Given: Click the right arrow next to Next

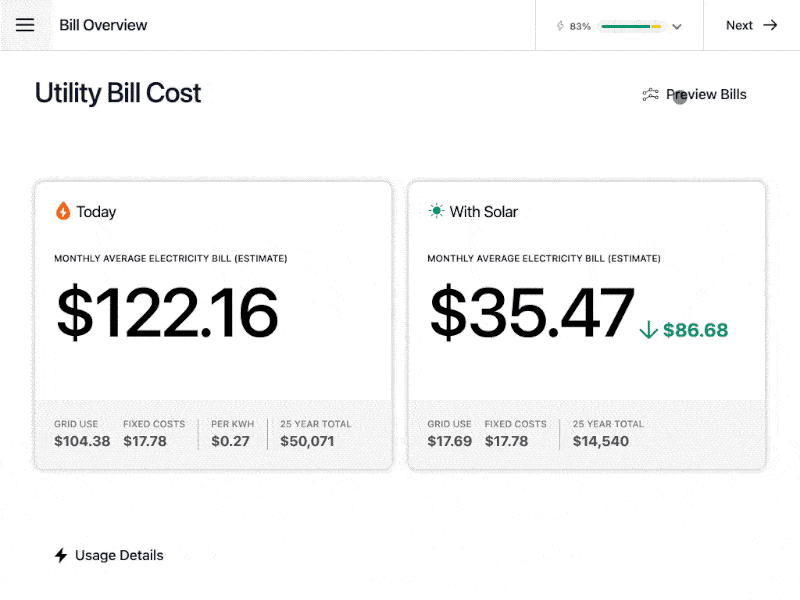Looking at the screenshot, I should coord(770,25).
